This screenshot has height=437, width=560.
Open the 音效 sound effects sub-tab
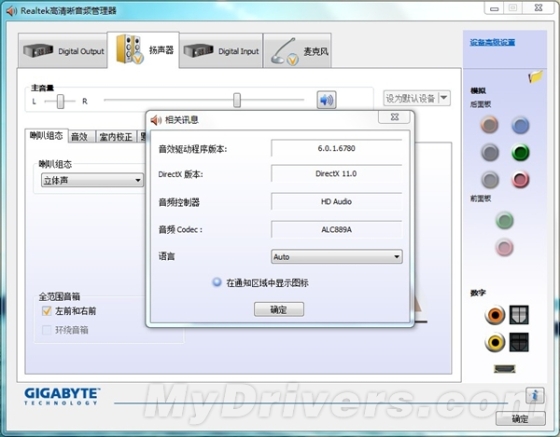click(82, 136)
